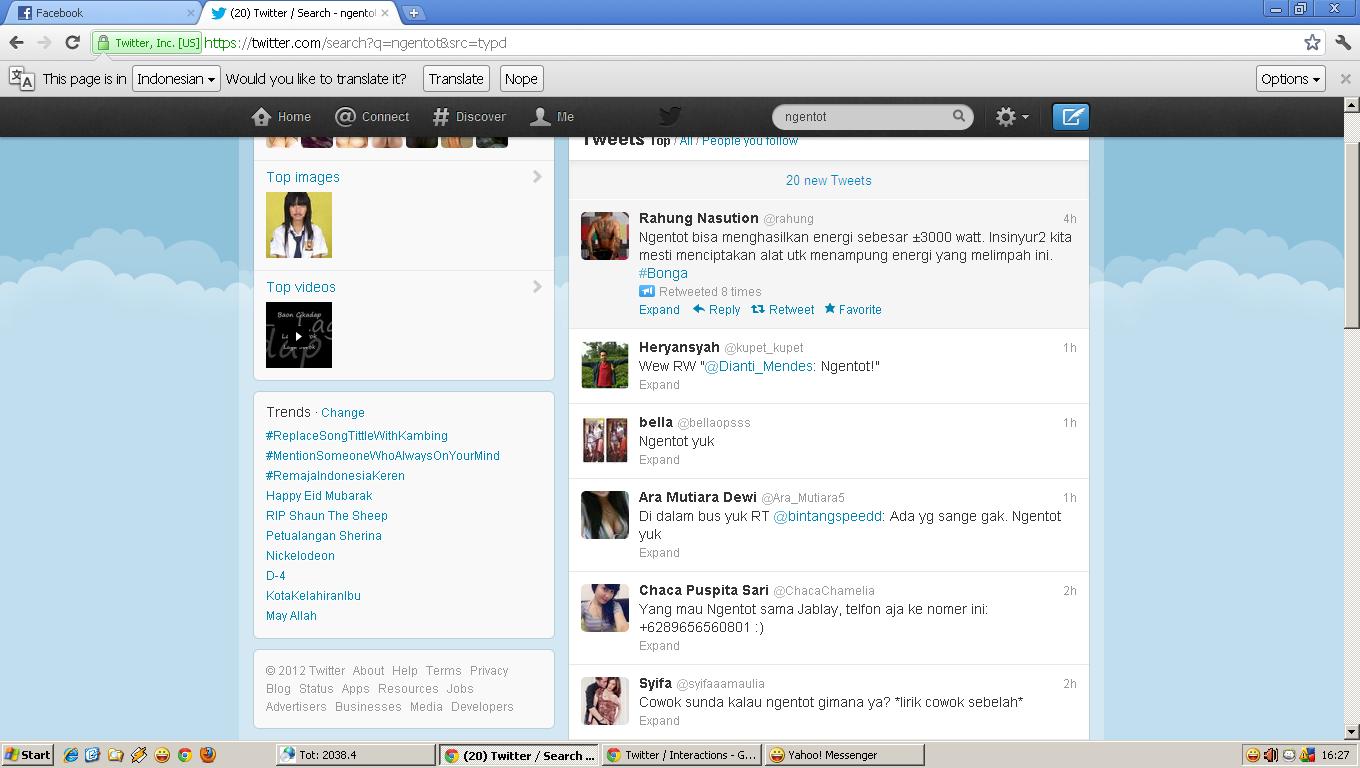Image resolution: width=1360 pixels, height=768 pixels.
Task: Open the Me profile page
Action: 552,117
